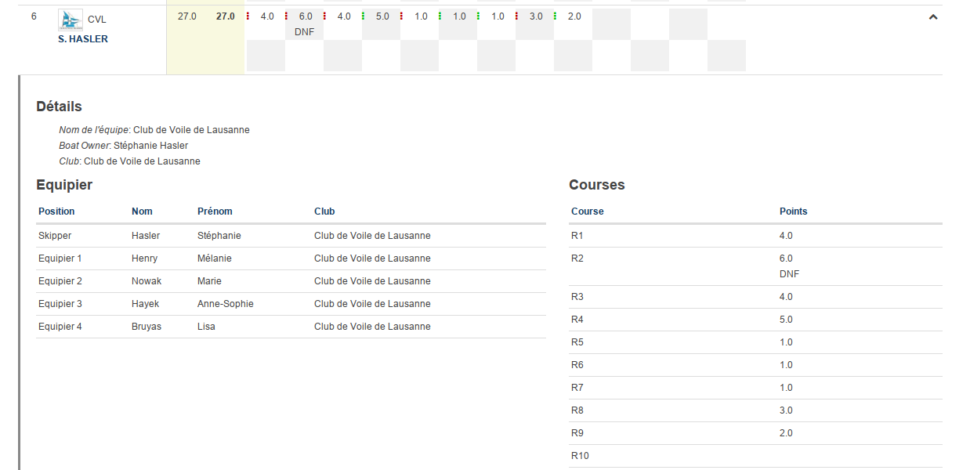The width and height of the screenshot is (970, 470).
Task: Click the CVL sailing club logo icon
Action: click(x=70, y=19)
